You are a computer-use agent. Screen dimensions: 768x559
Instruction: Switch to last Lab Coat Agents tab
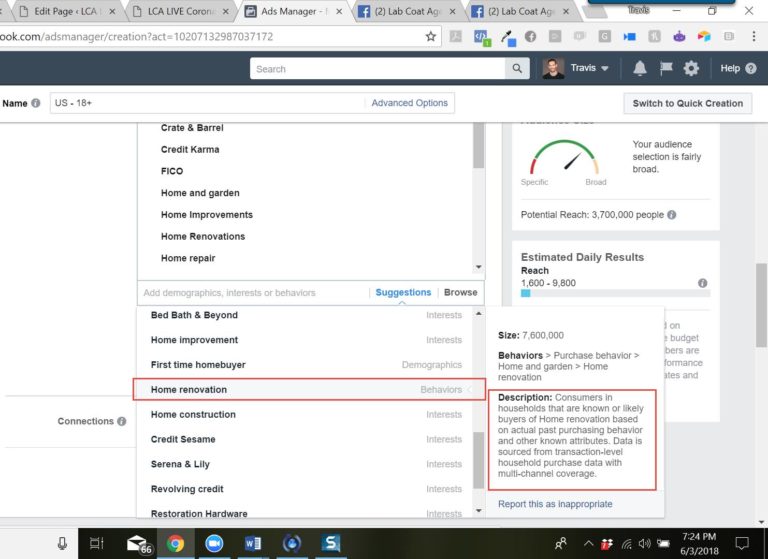pyautogui.click(x=520, y=11)
